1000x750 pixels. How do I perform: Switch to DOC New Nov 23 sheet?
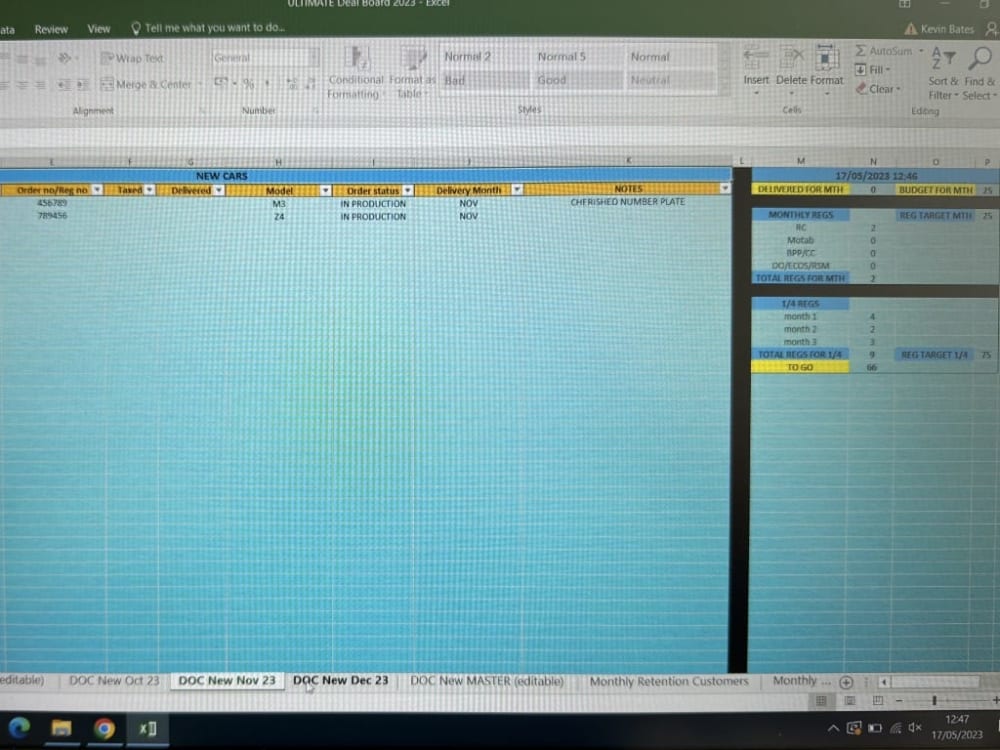click(x=226, y=680)
